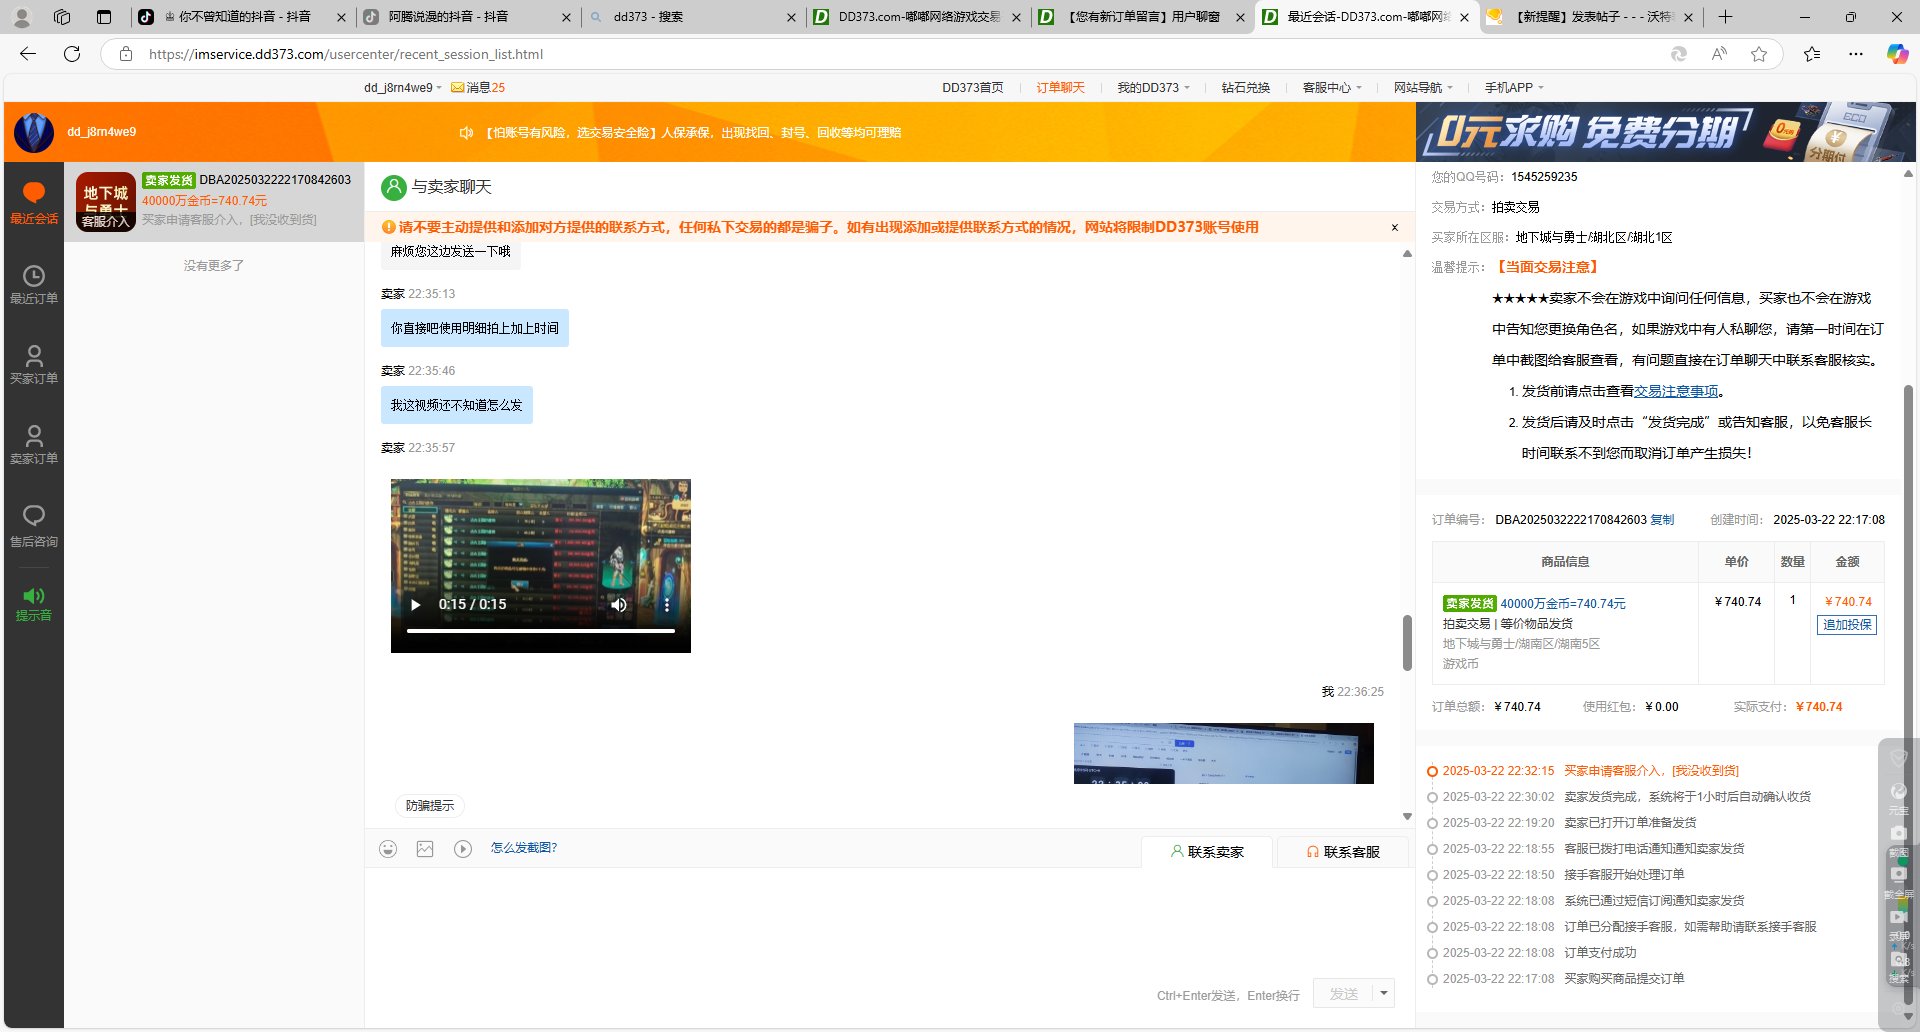The height and width of the screenshot is (1032, 1920).
Task: Click the user avatar in orange header
Action: 34,132
